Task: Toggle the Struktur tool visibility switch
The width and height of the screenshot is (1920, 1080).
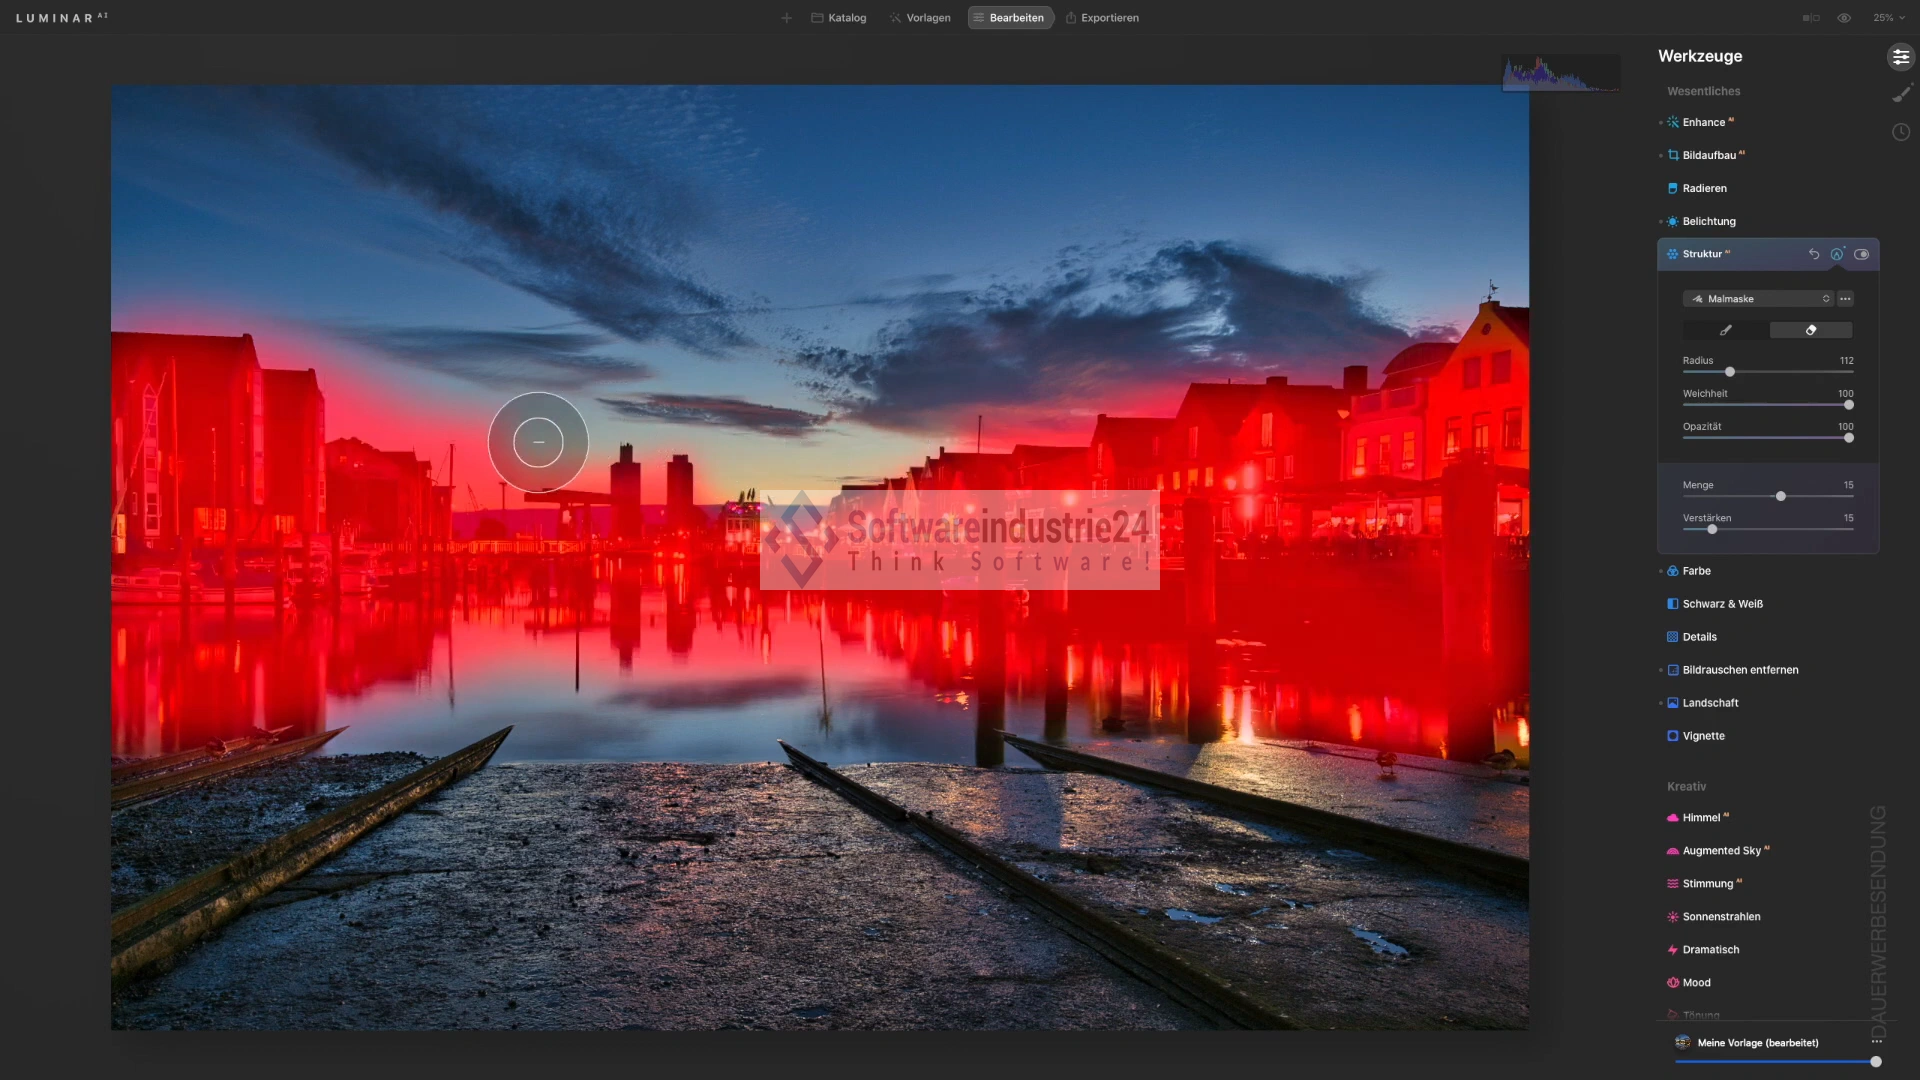Action: click(1861, 254)
